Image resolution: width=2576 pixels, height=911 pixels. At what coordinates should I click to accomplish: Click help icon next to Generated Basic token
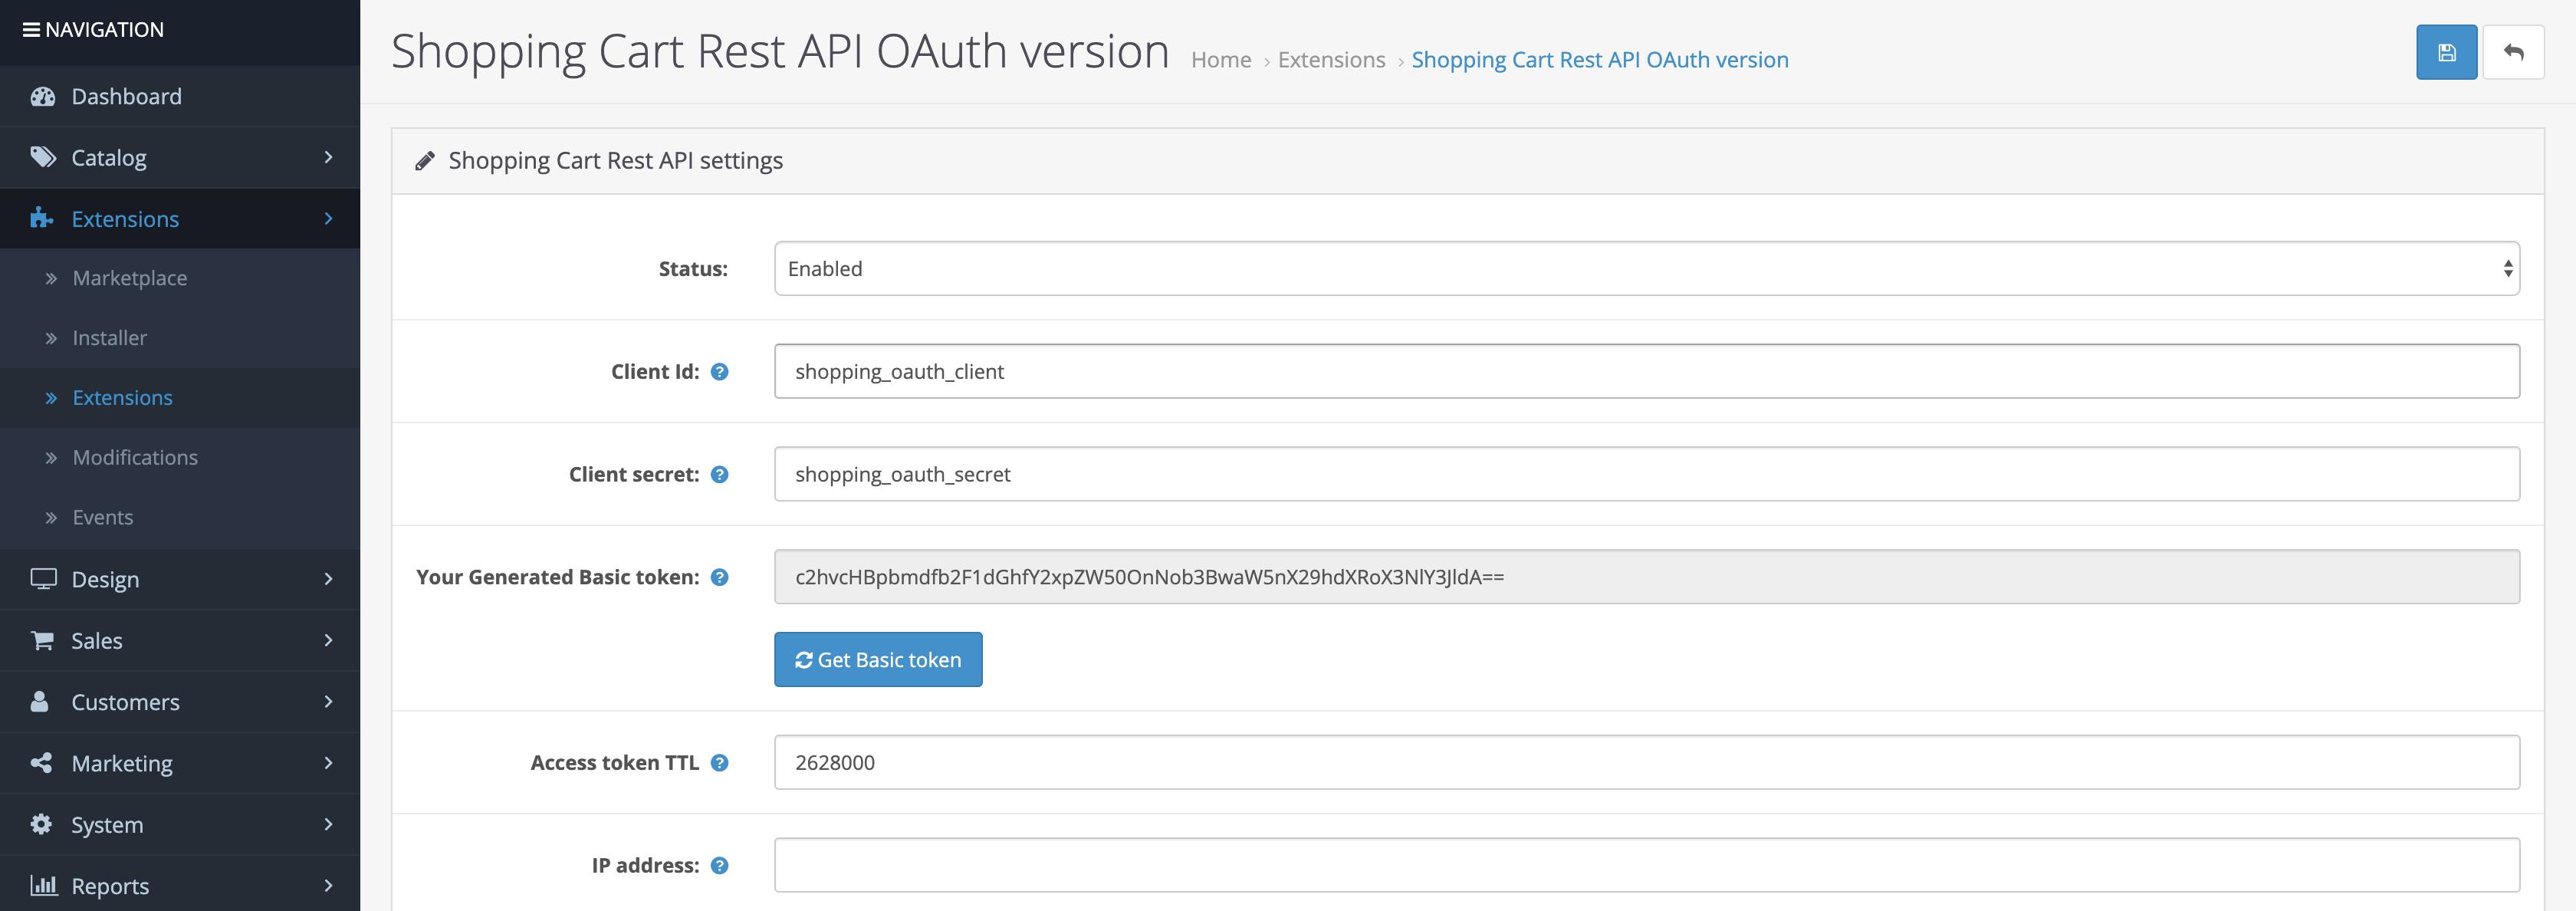point(719,577)
